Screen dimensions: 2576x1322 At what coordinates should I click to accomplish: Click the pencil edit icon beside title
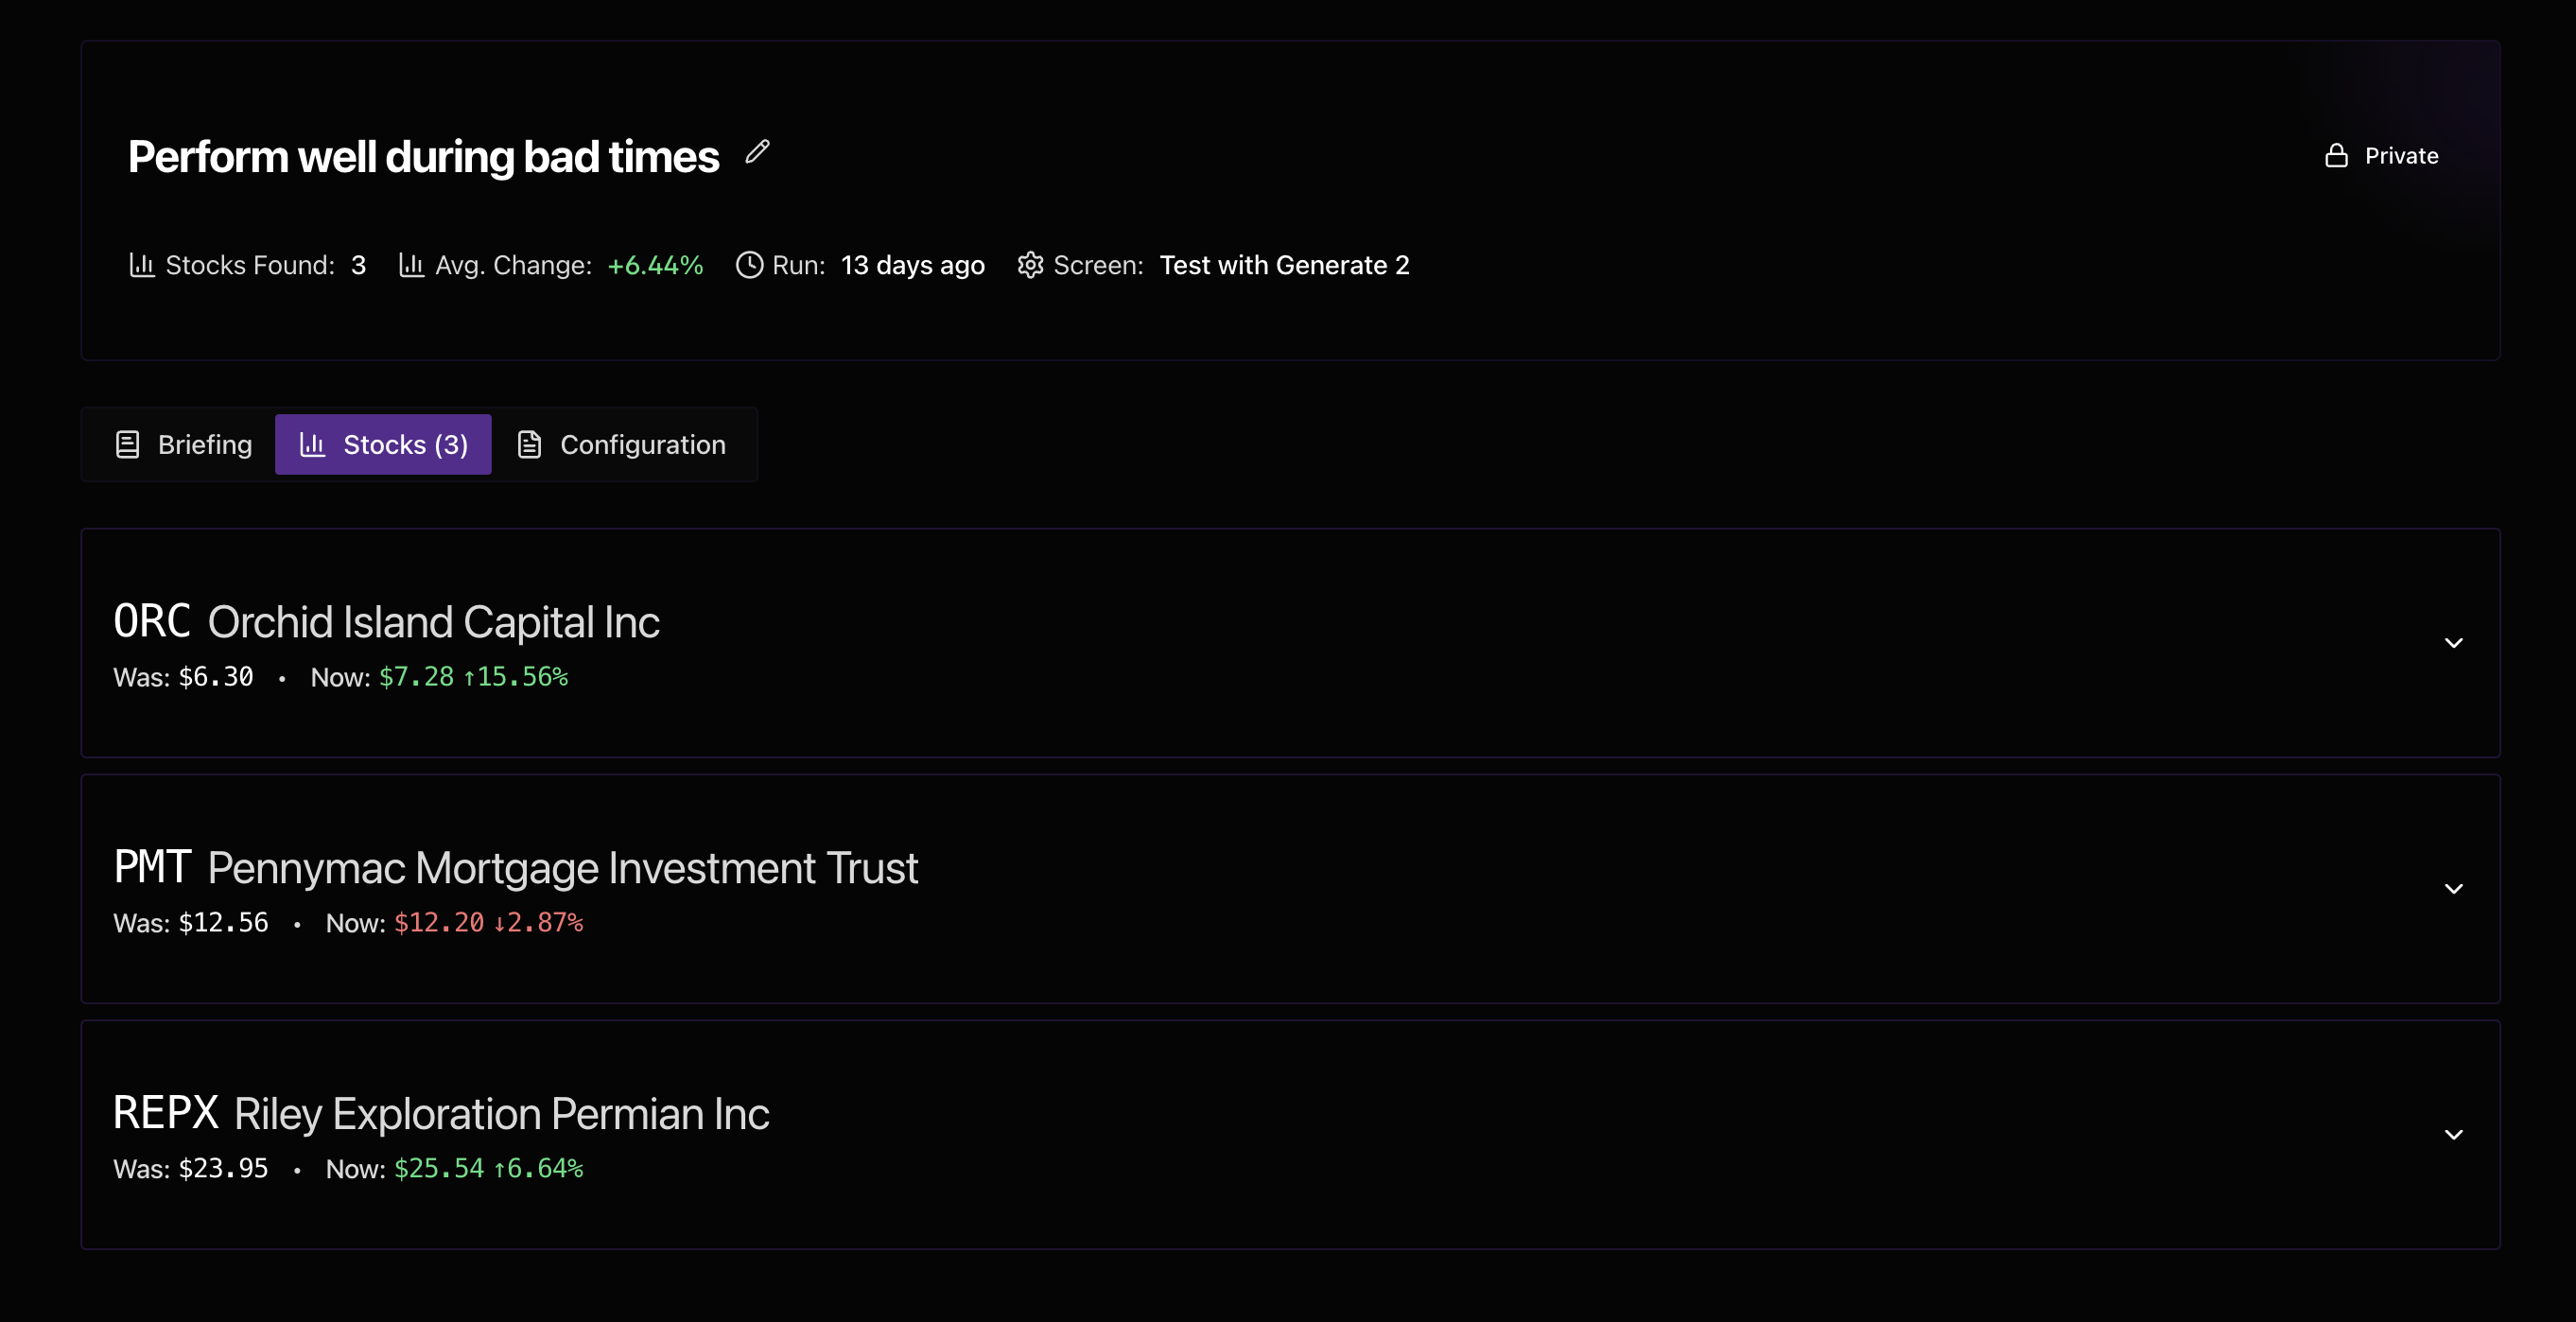[757, 152]
